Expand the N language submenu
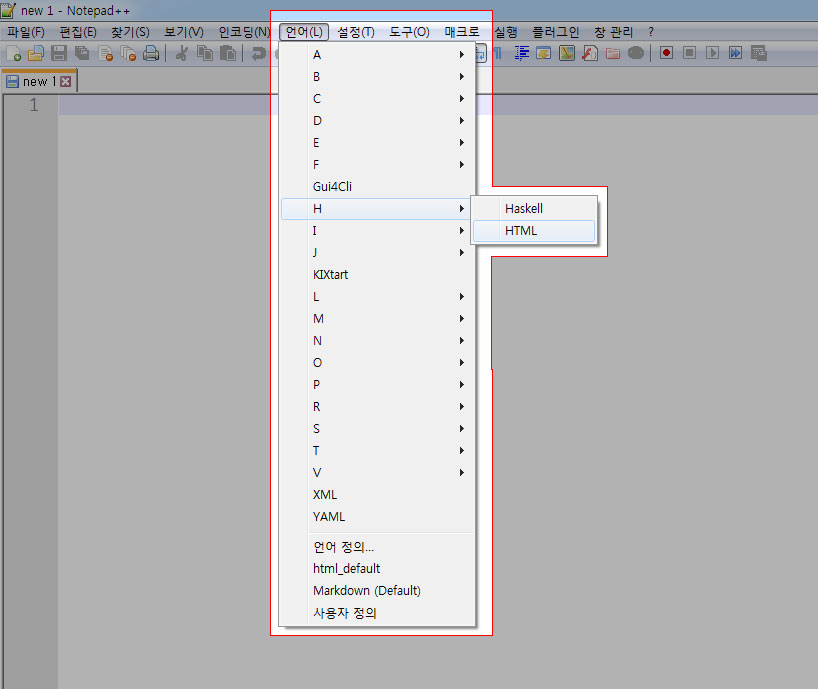818x689 pixels. click(377, 341)
